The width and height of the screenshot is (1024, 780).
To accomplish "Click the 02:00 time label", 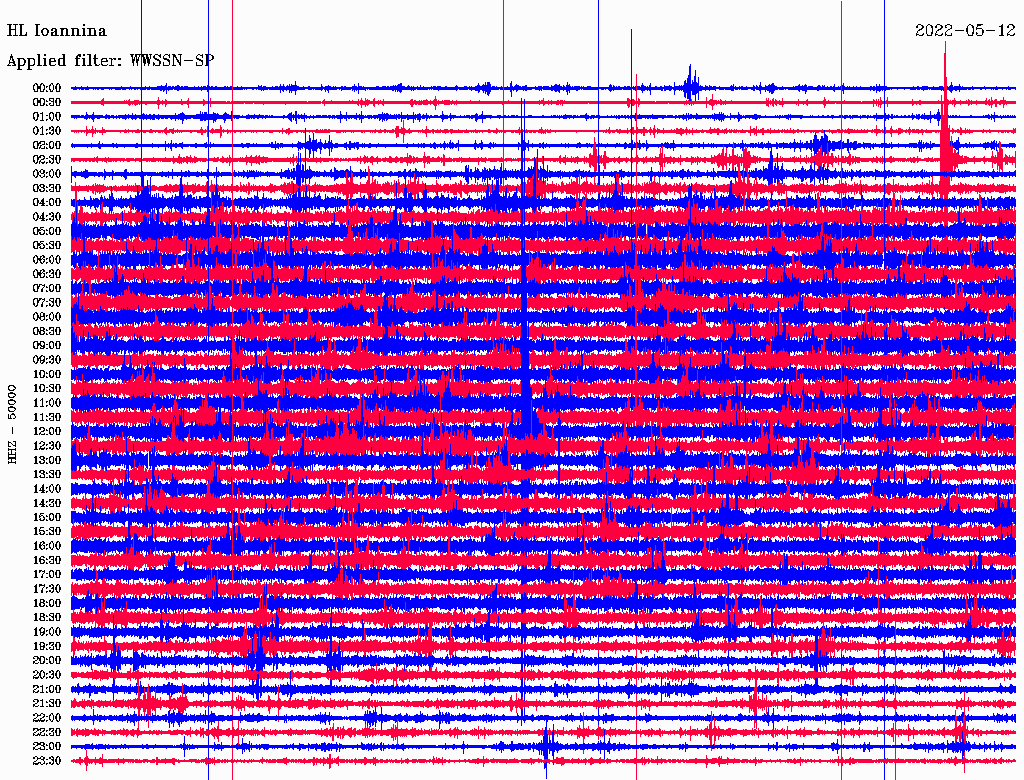I will 47,146.
